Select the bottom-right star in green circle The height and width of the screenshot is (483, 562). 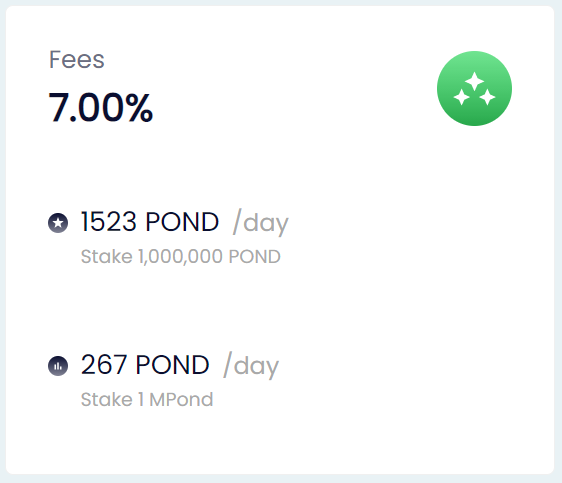click(487, 97)
